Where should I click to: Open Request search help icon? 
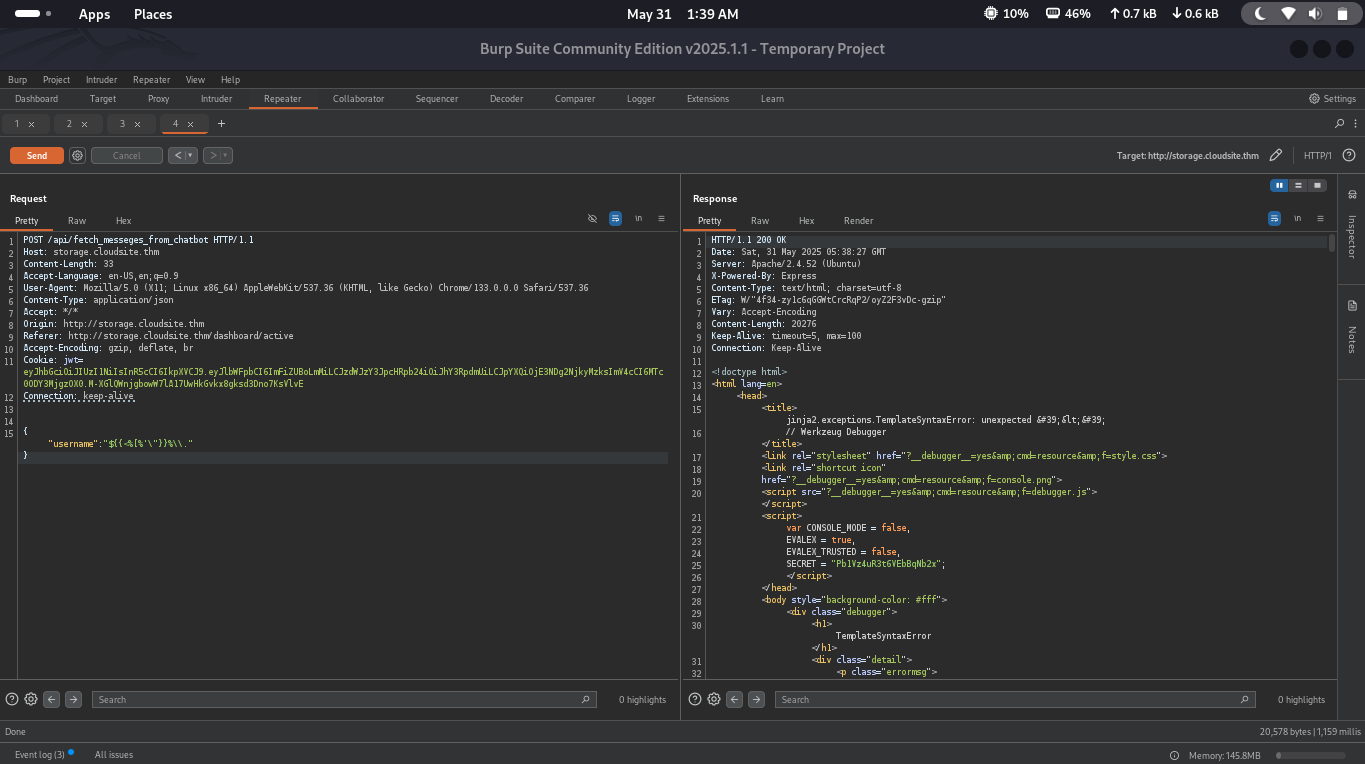click(12, 699)
